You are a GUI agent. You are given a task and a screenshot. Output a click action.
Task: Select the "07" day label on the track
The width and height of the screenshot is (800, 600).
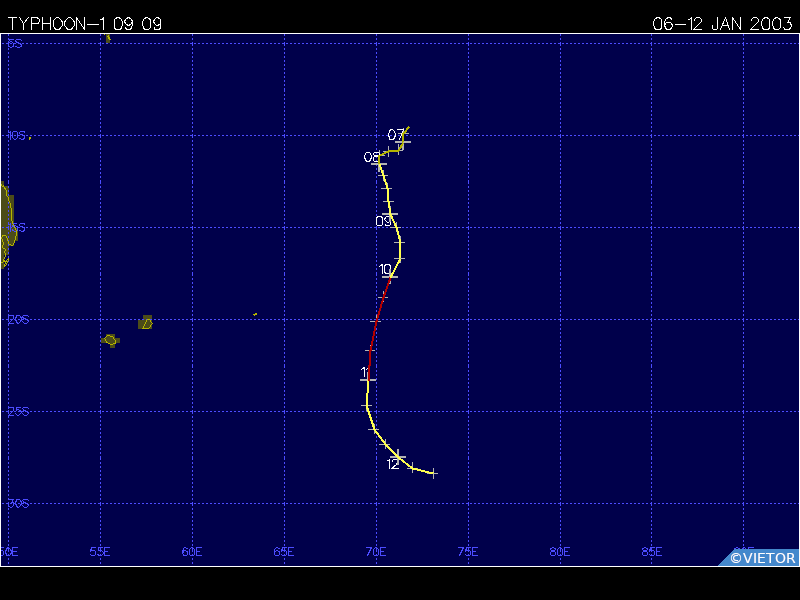pos(396,135)
